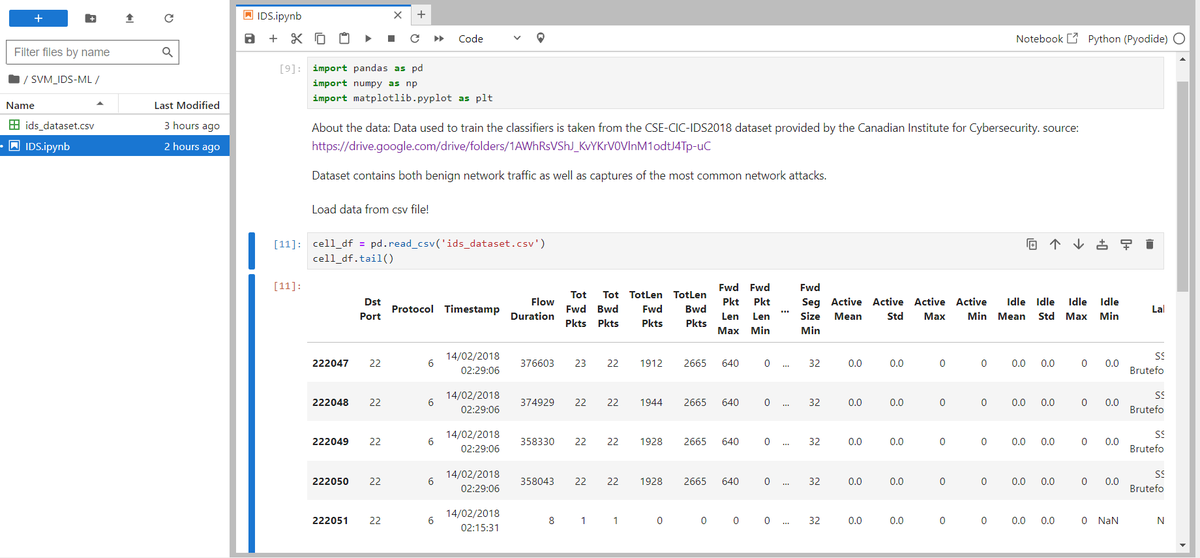The width and height of the screenshot is (1200, 558).
Task: Run the selected cell and advance
Action: click(368, 39)
